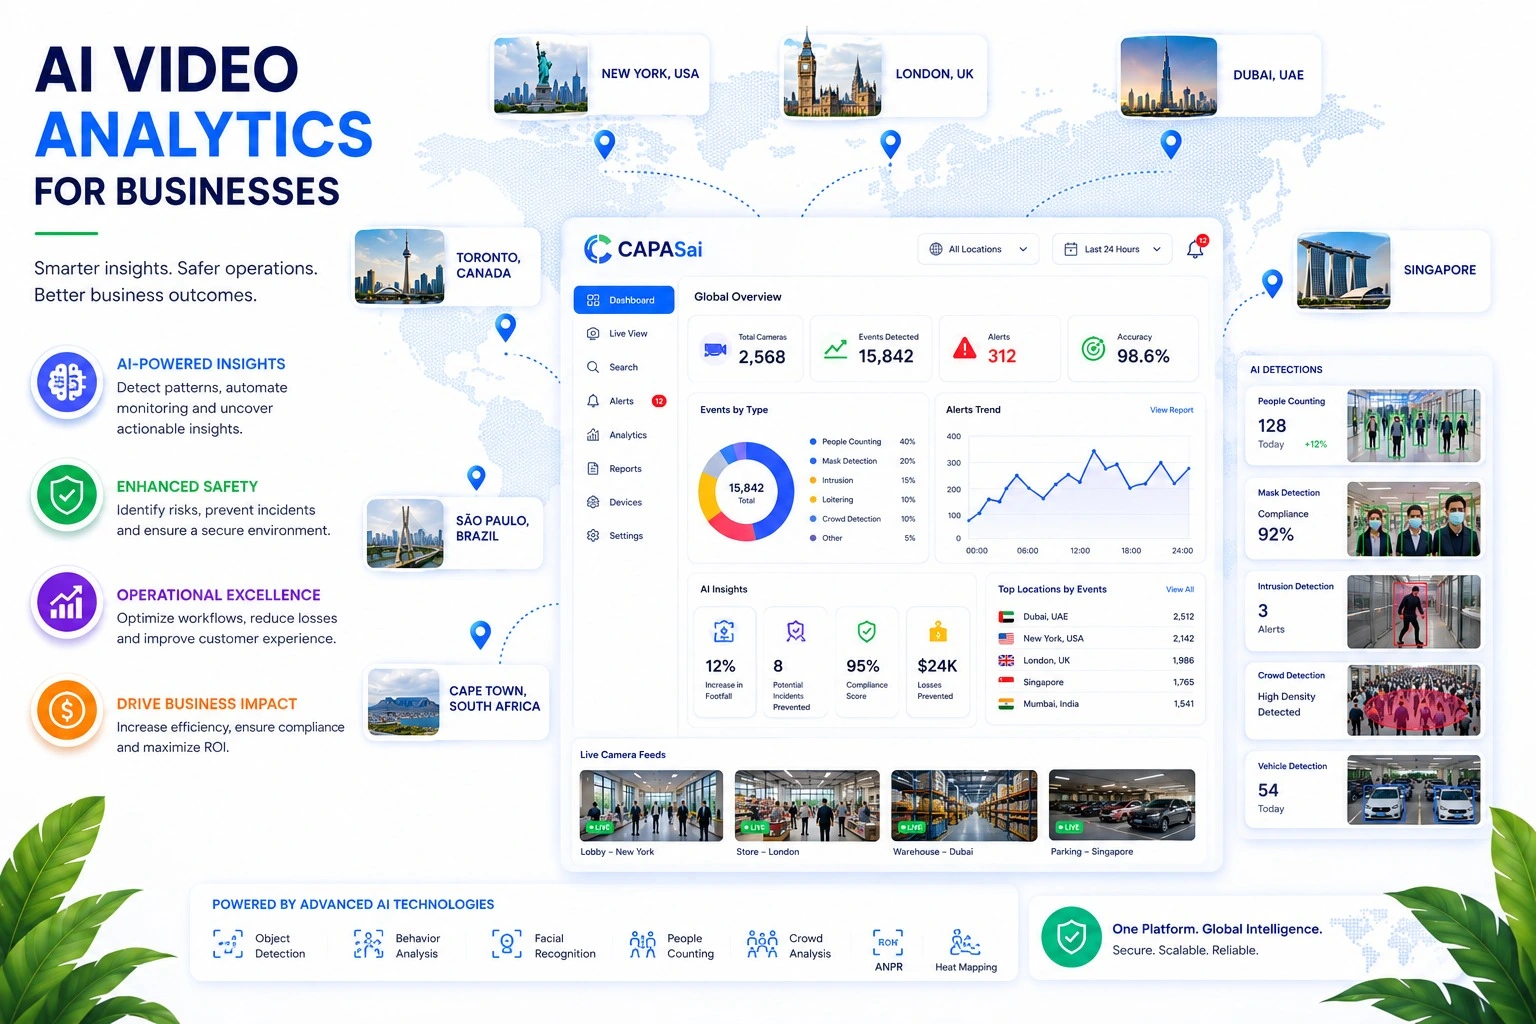Click the Events Detected trend icon
This screenshot has height=1024, width=1536.
(x=835, y=350)
